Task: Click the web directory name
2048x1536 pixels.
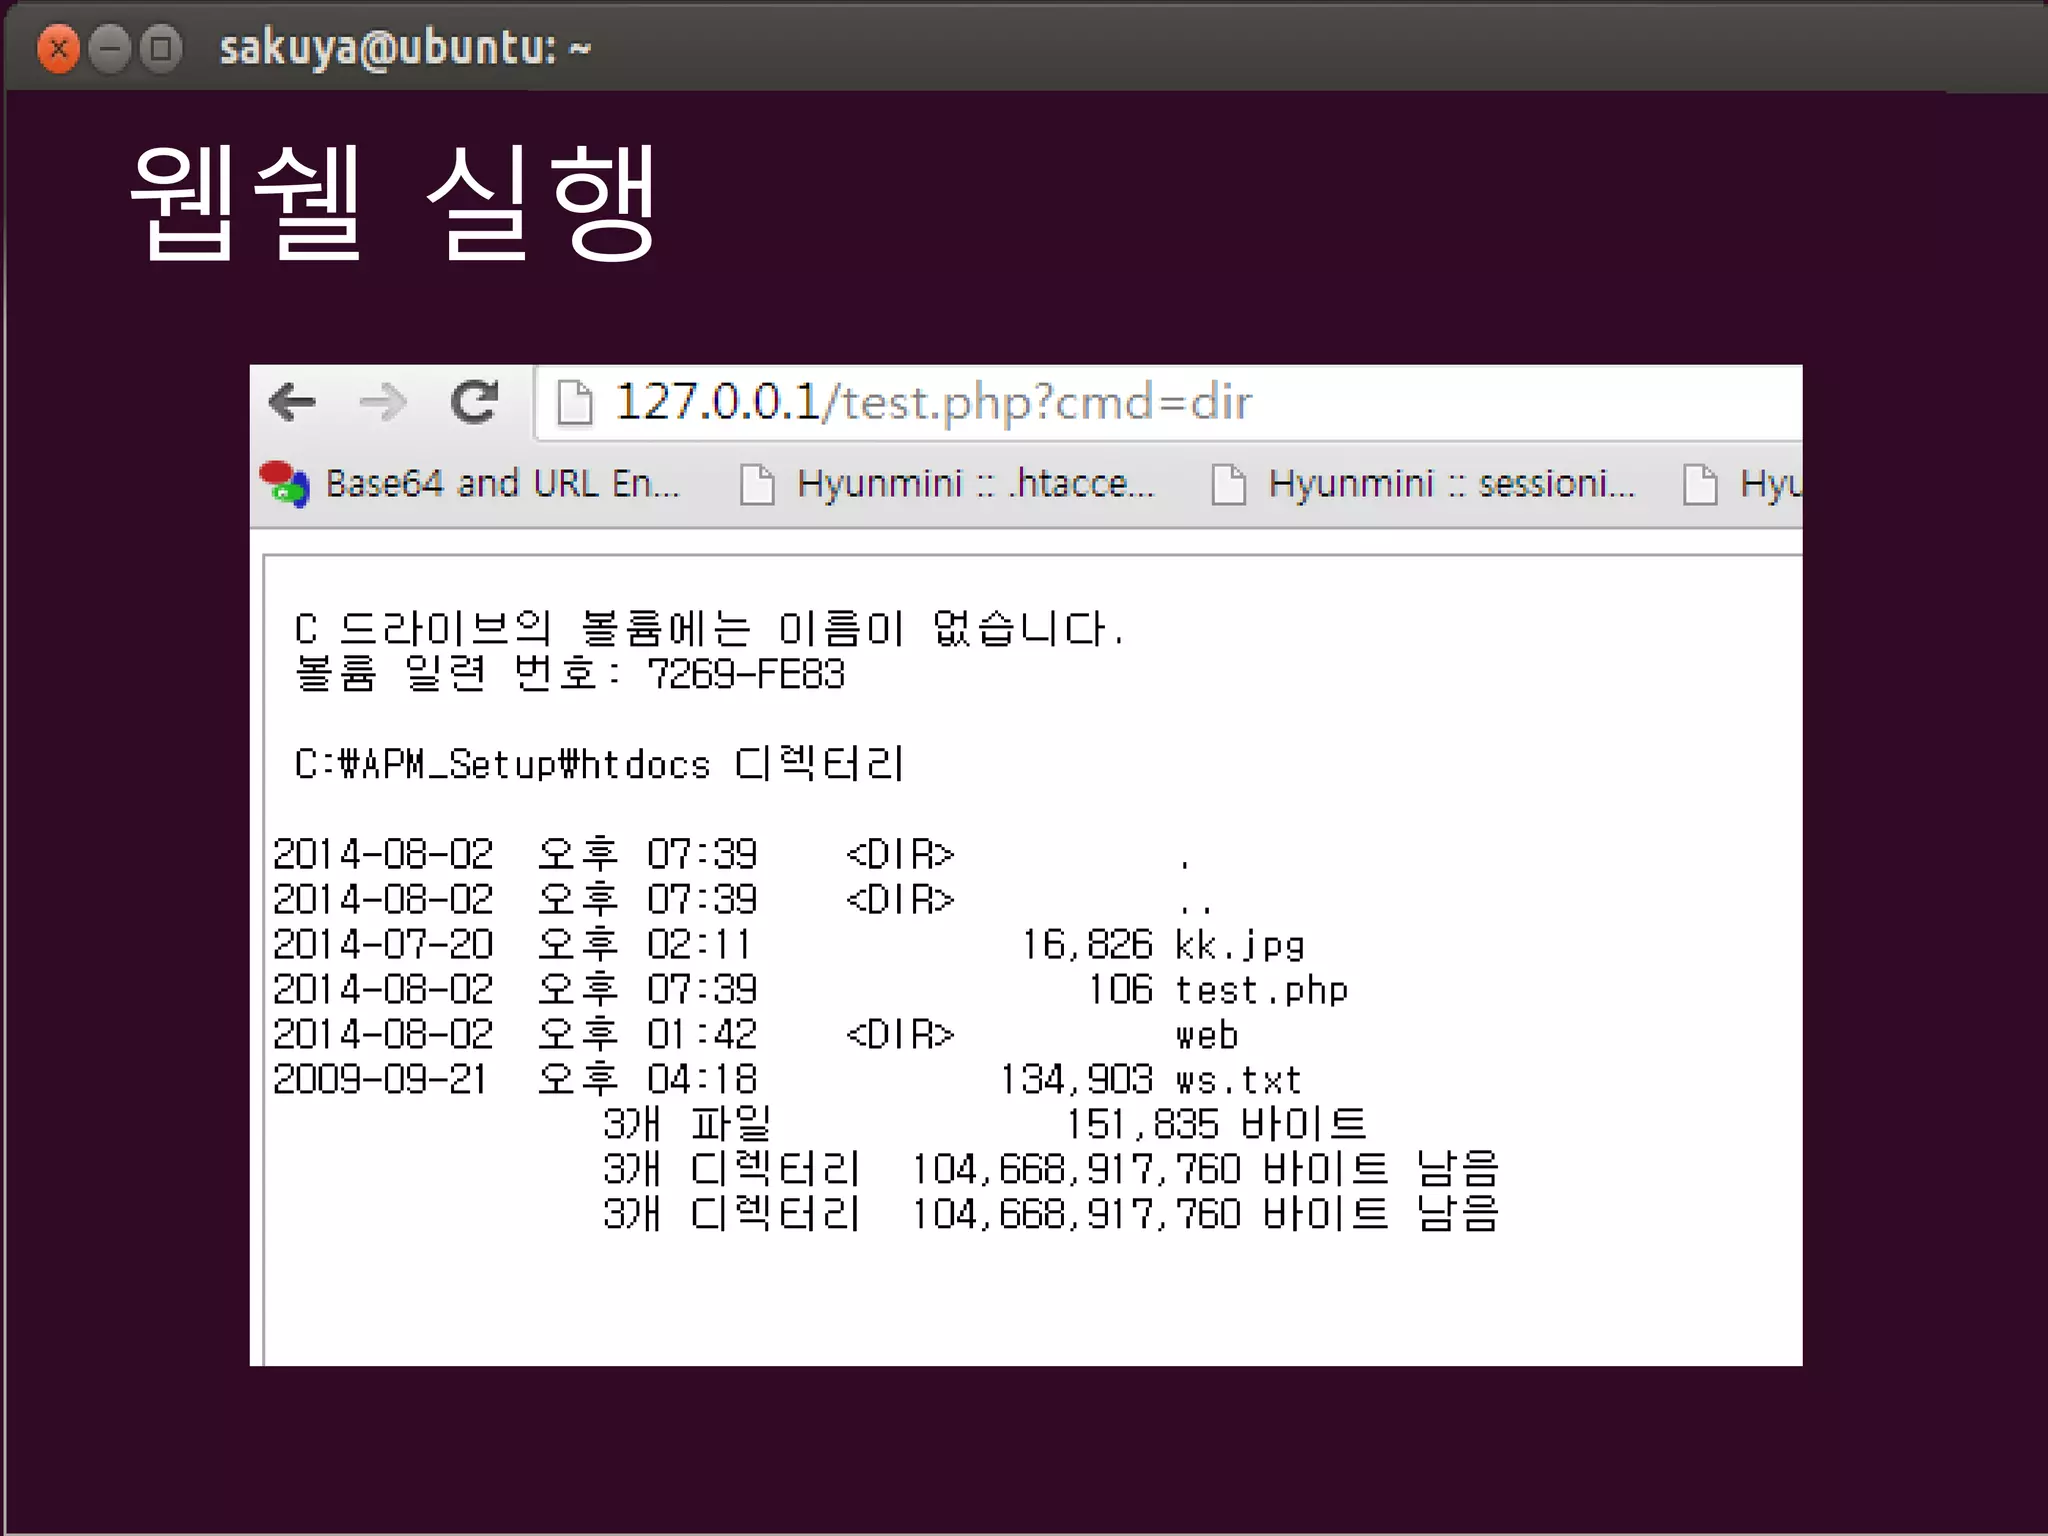Action: click(1207, 1036)
